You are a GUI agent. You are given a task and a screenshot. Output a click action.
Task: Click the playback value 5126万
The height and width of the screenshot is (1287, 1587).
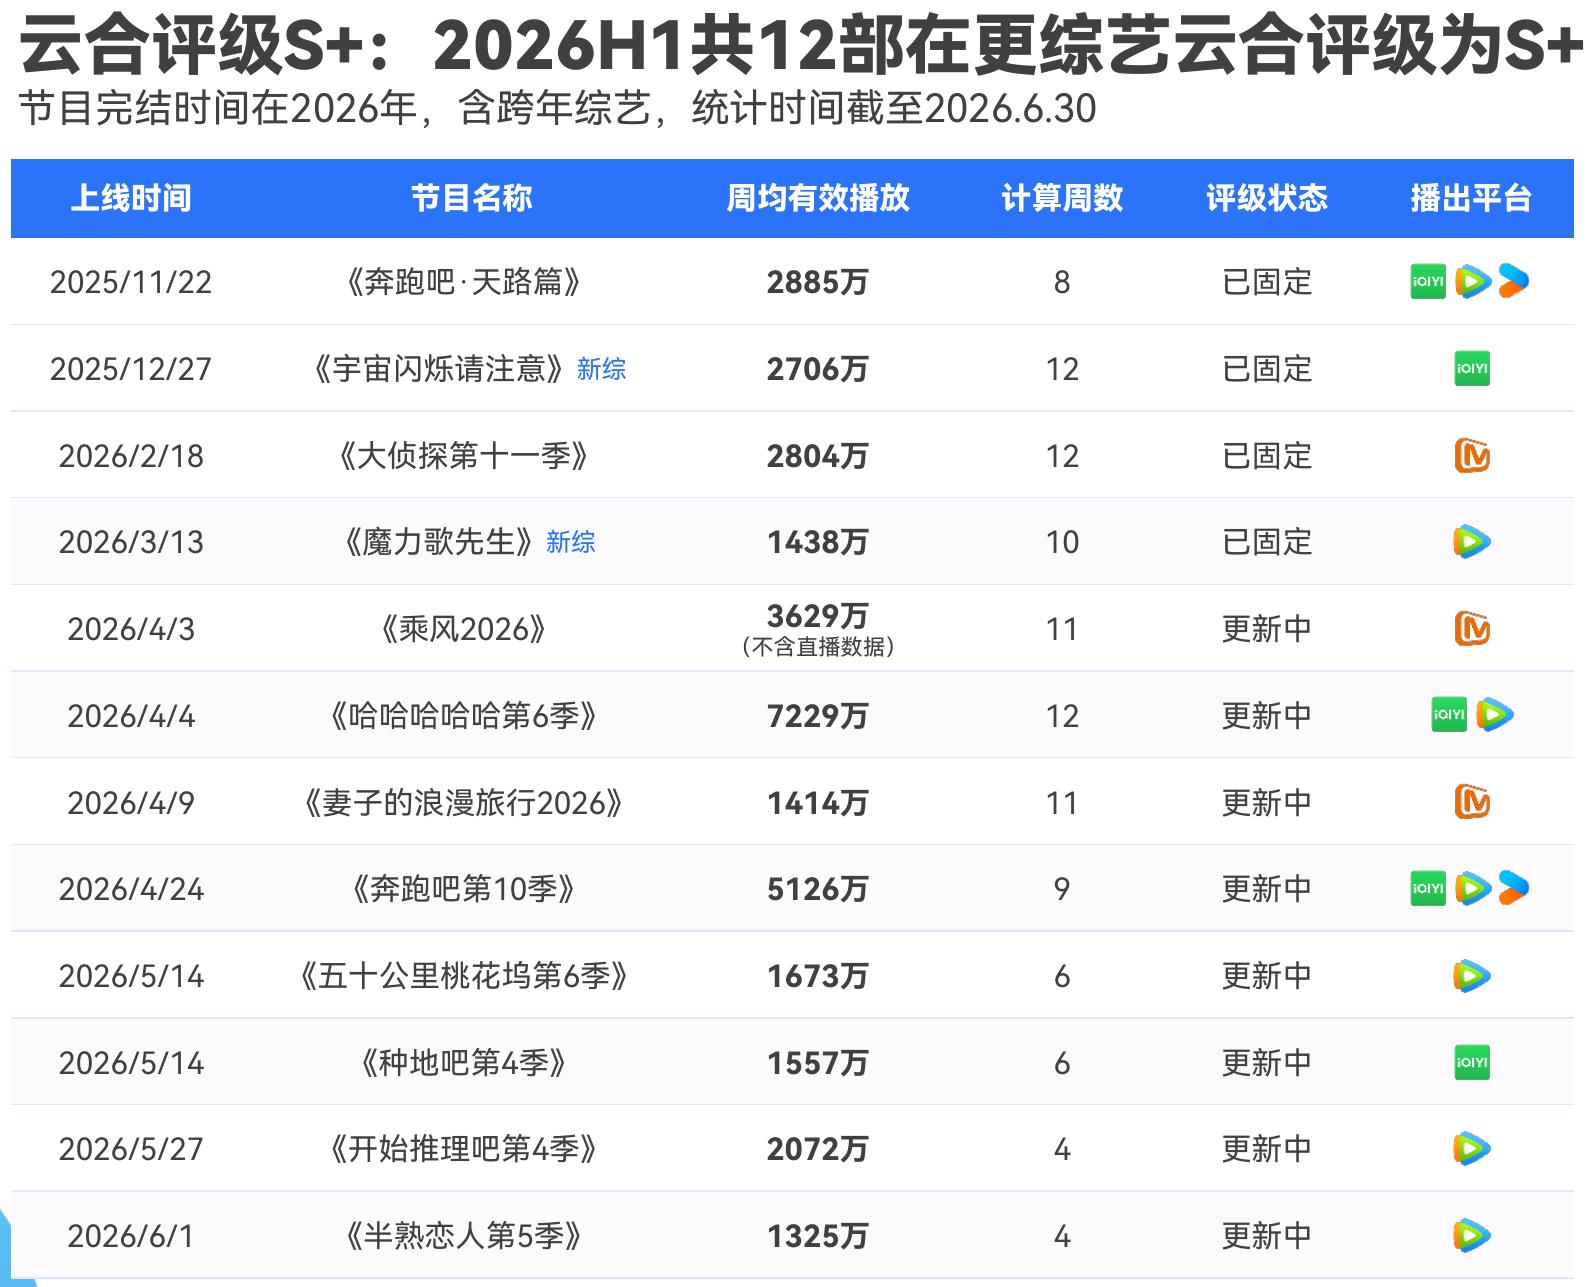818,889
